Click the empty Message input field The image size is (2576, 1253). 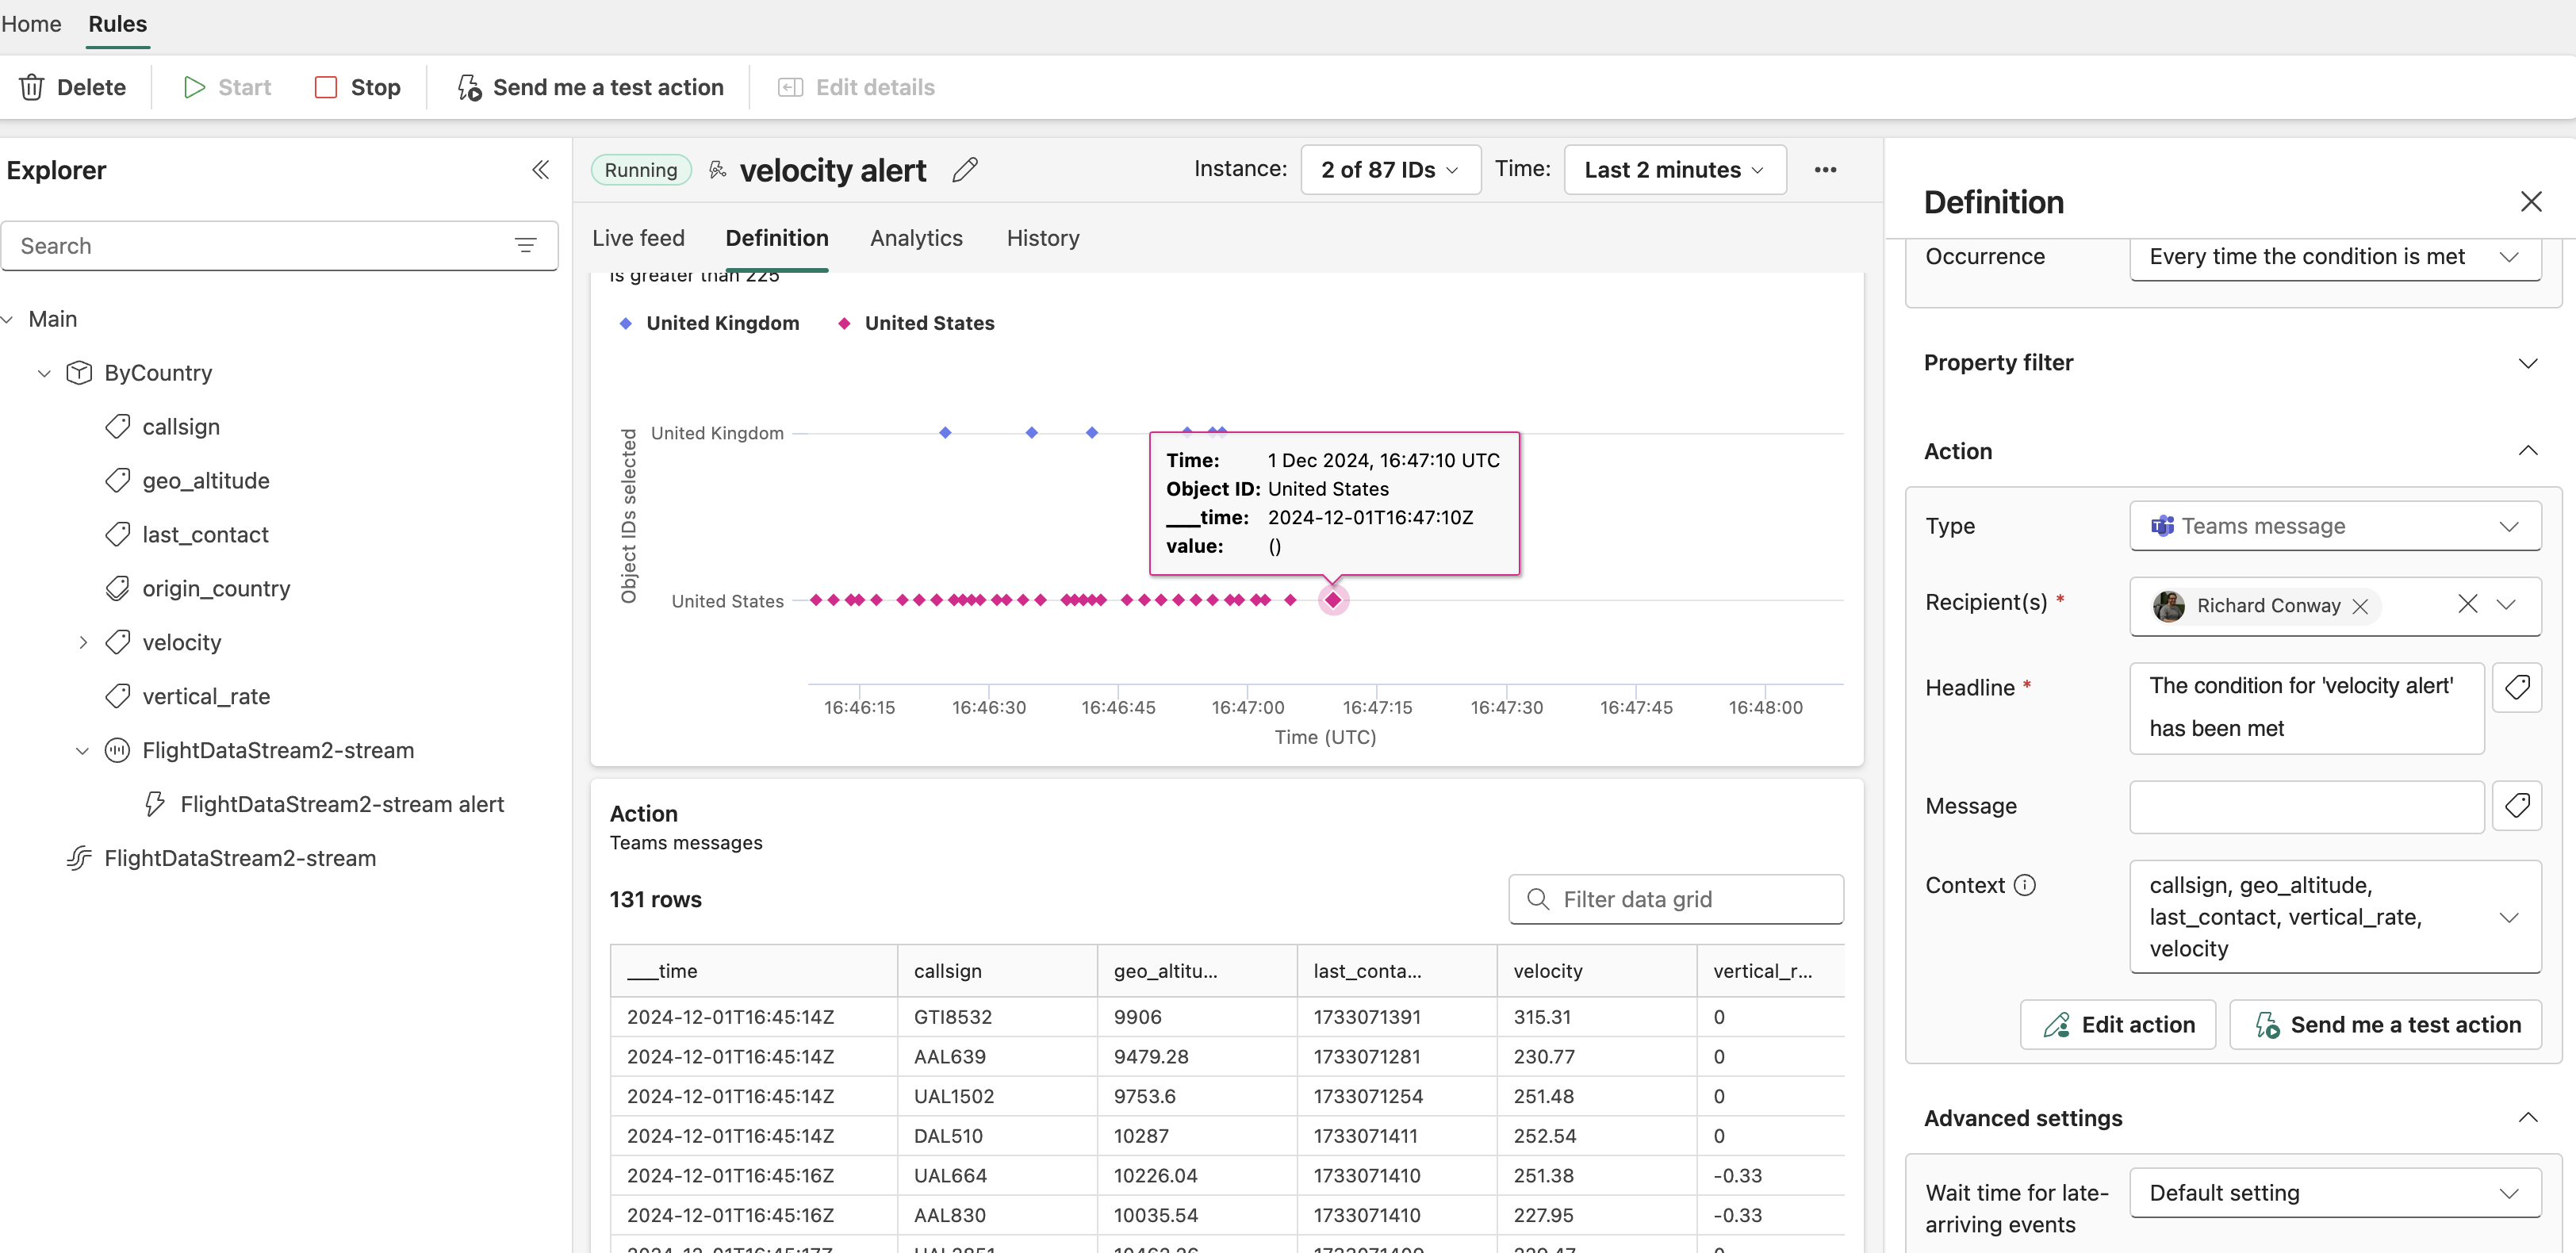click(2306, 807)
